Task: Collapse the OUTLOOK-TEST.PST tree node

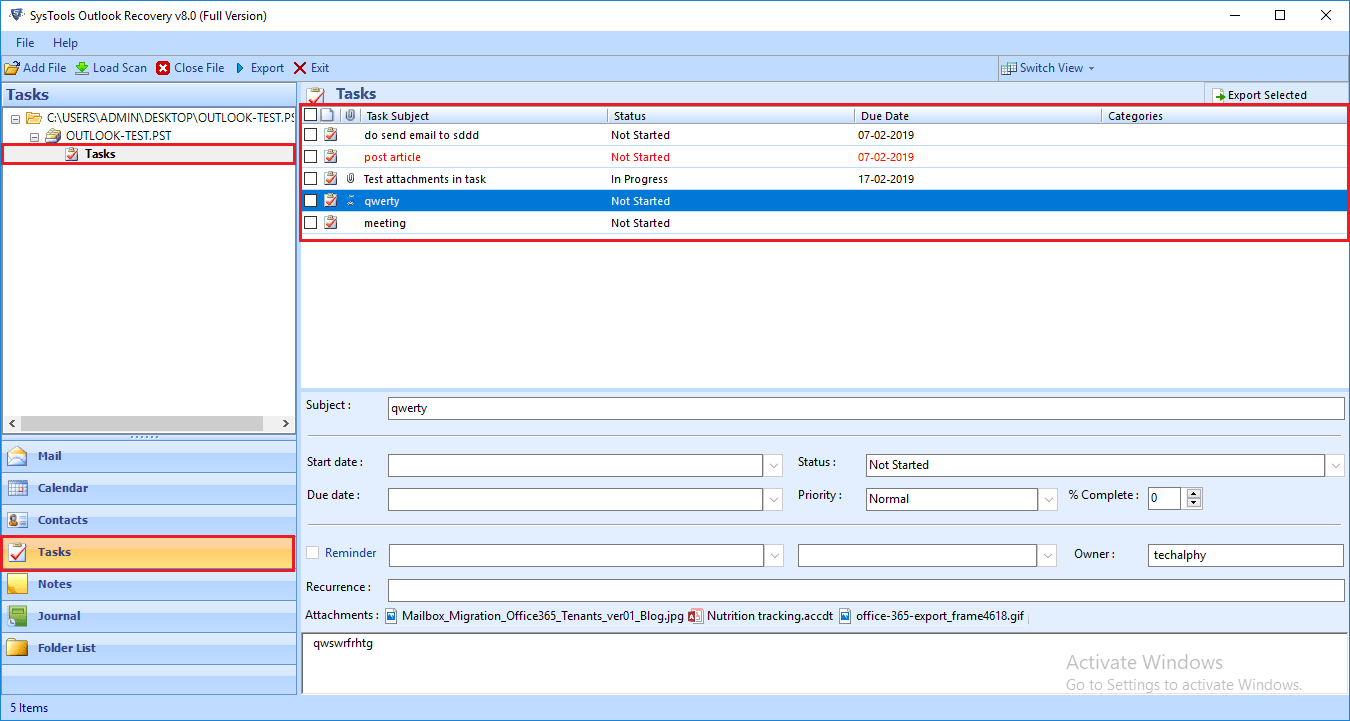Action: (x=34, y=136)
